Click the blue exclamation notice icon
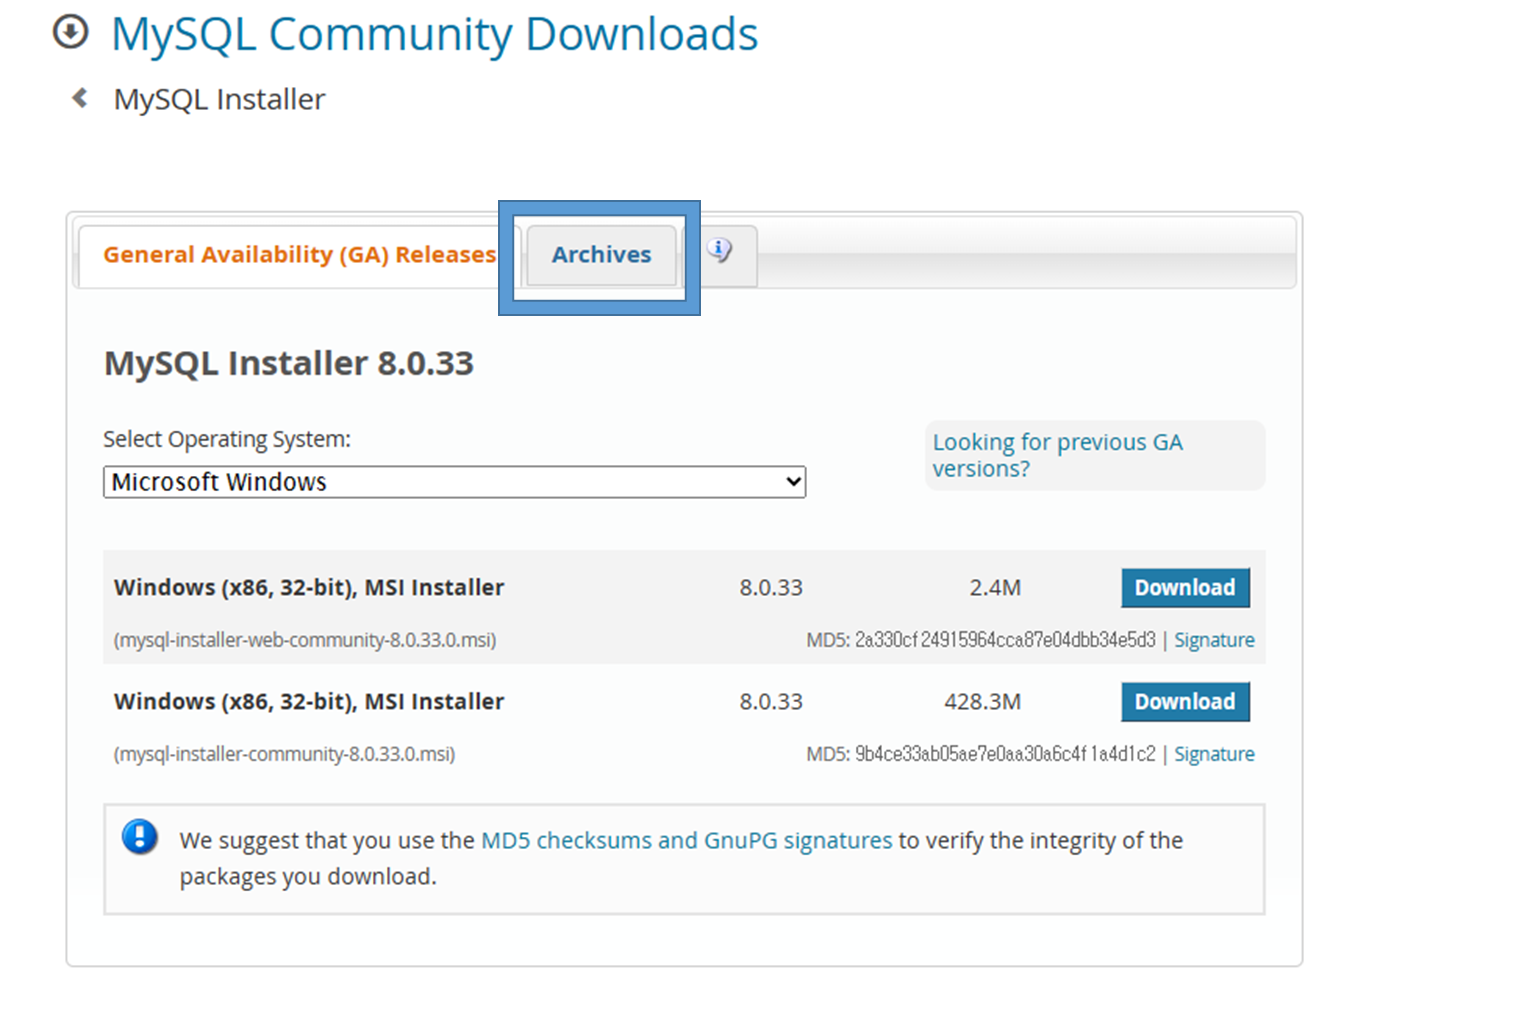The height and width of the screenshot is (1014, 1530). (x=140, y=836)
